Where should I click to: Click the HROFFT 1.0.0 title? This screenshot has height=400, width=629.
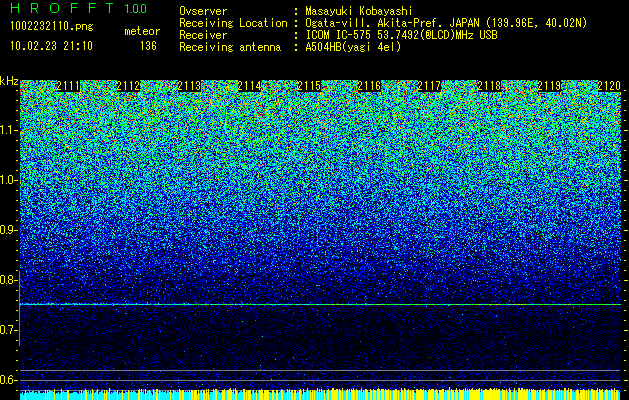coord(79,8)
